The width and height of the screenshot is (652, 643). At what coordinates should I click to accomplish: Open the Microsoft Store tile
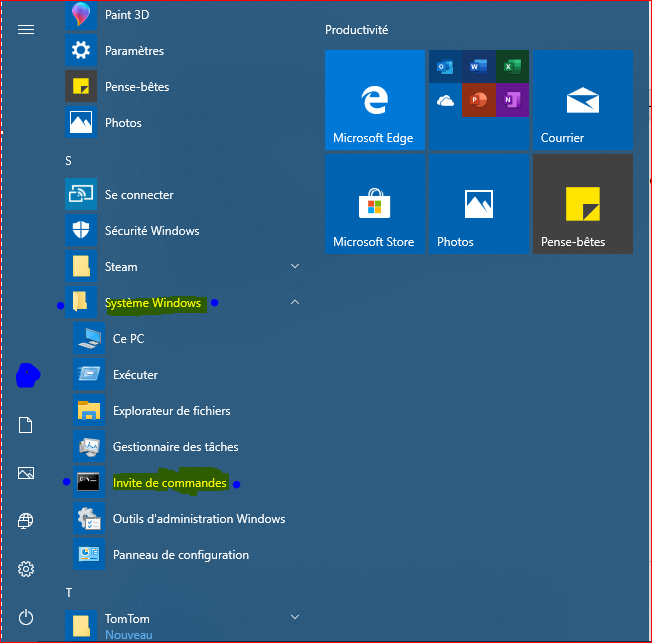tap(375, 204)
